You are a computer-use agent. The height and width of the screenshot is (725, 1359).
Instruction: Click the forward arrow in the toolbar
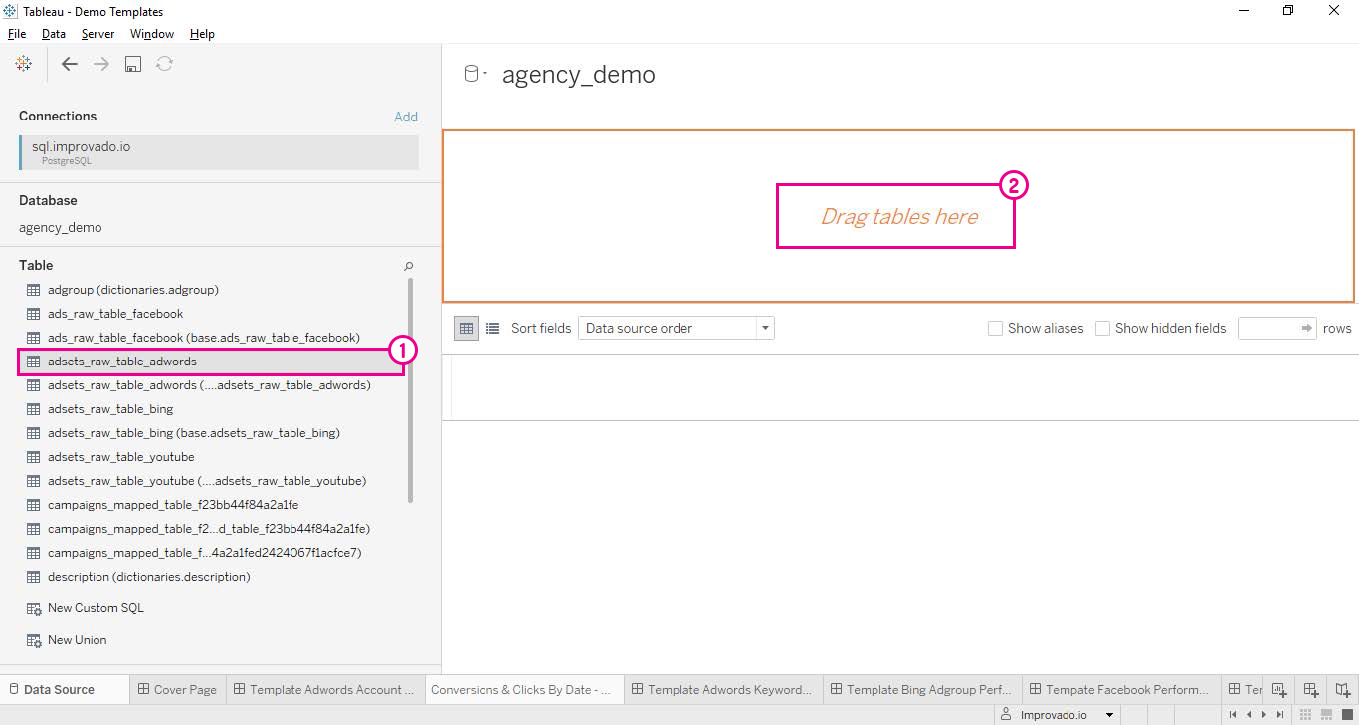(101, 64)
